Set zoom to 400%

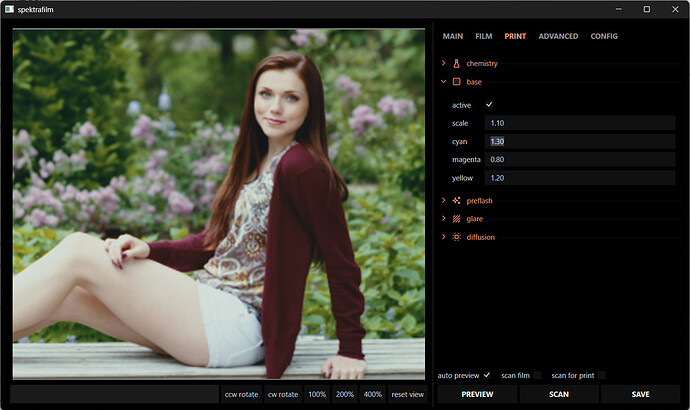coord(373,394)
